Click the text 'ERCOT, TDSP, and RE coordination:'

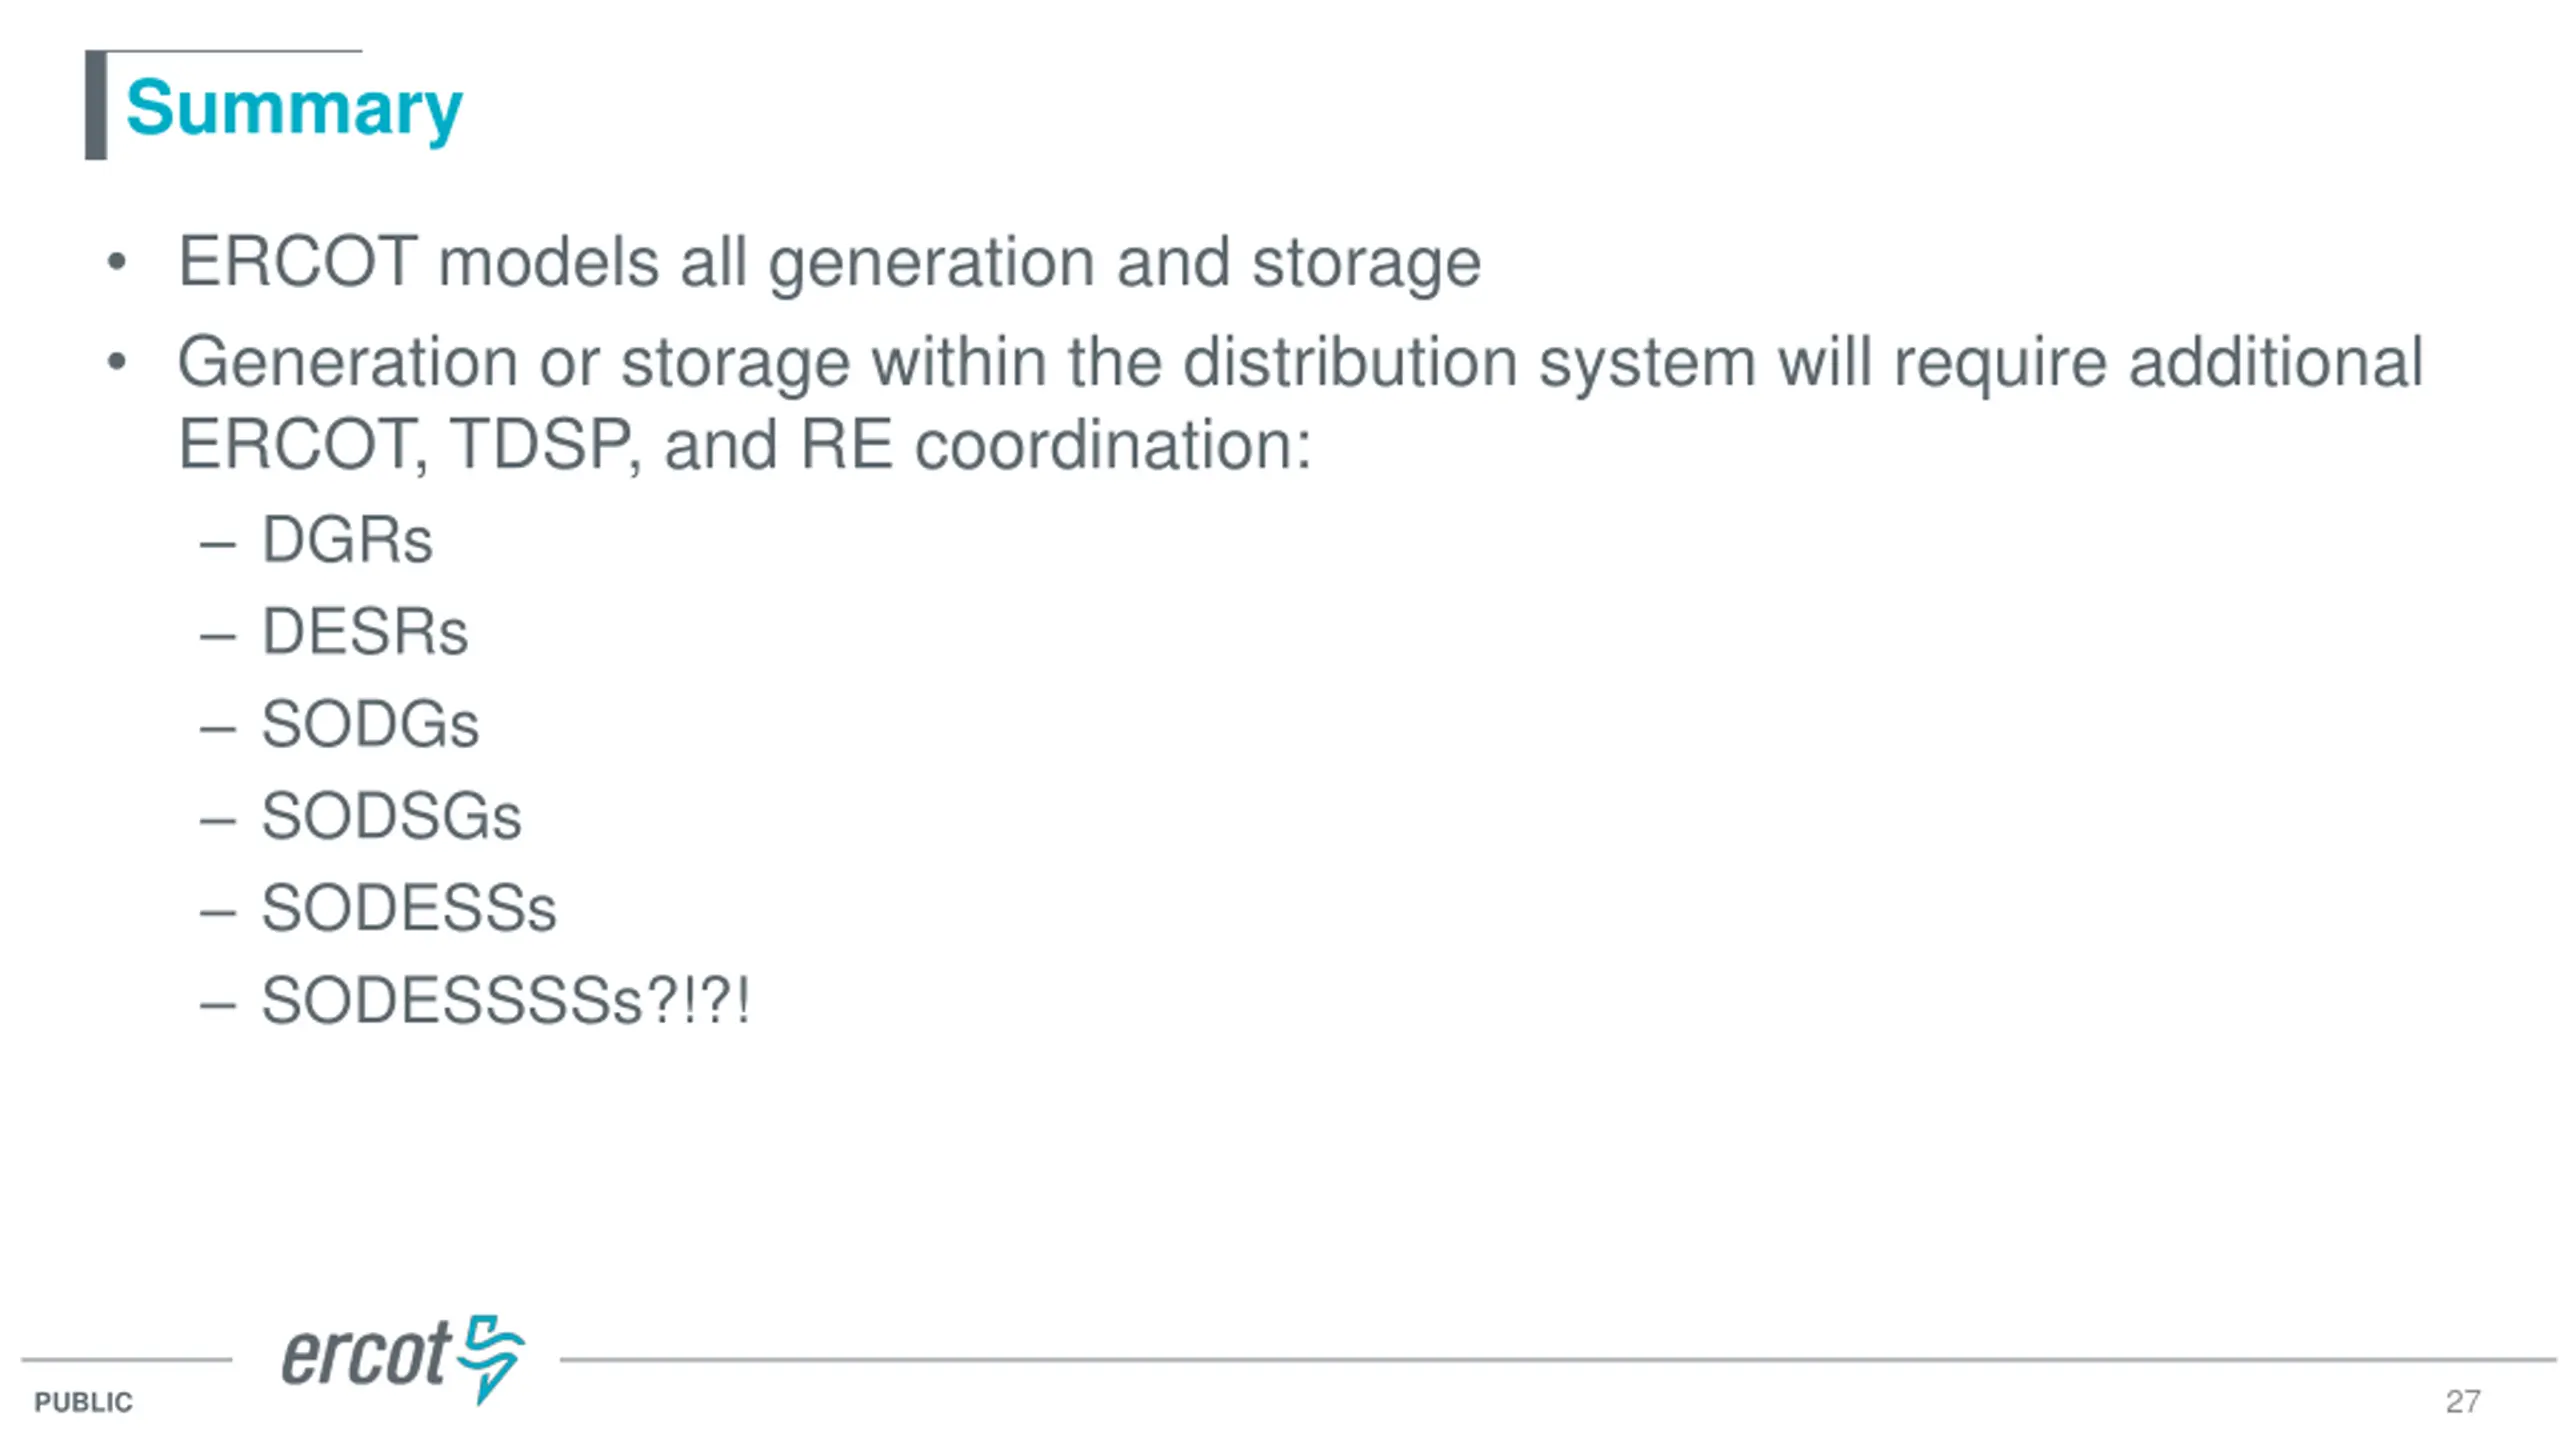pos(744,445)
